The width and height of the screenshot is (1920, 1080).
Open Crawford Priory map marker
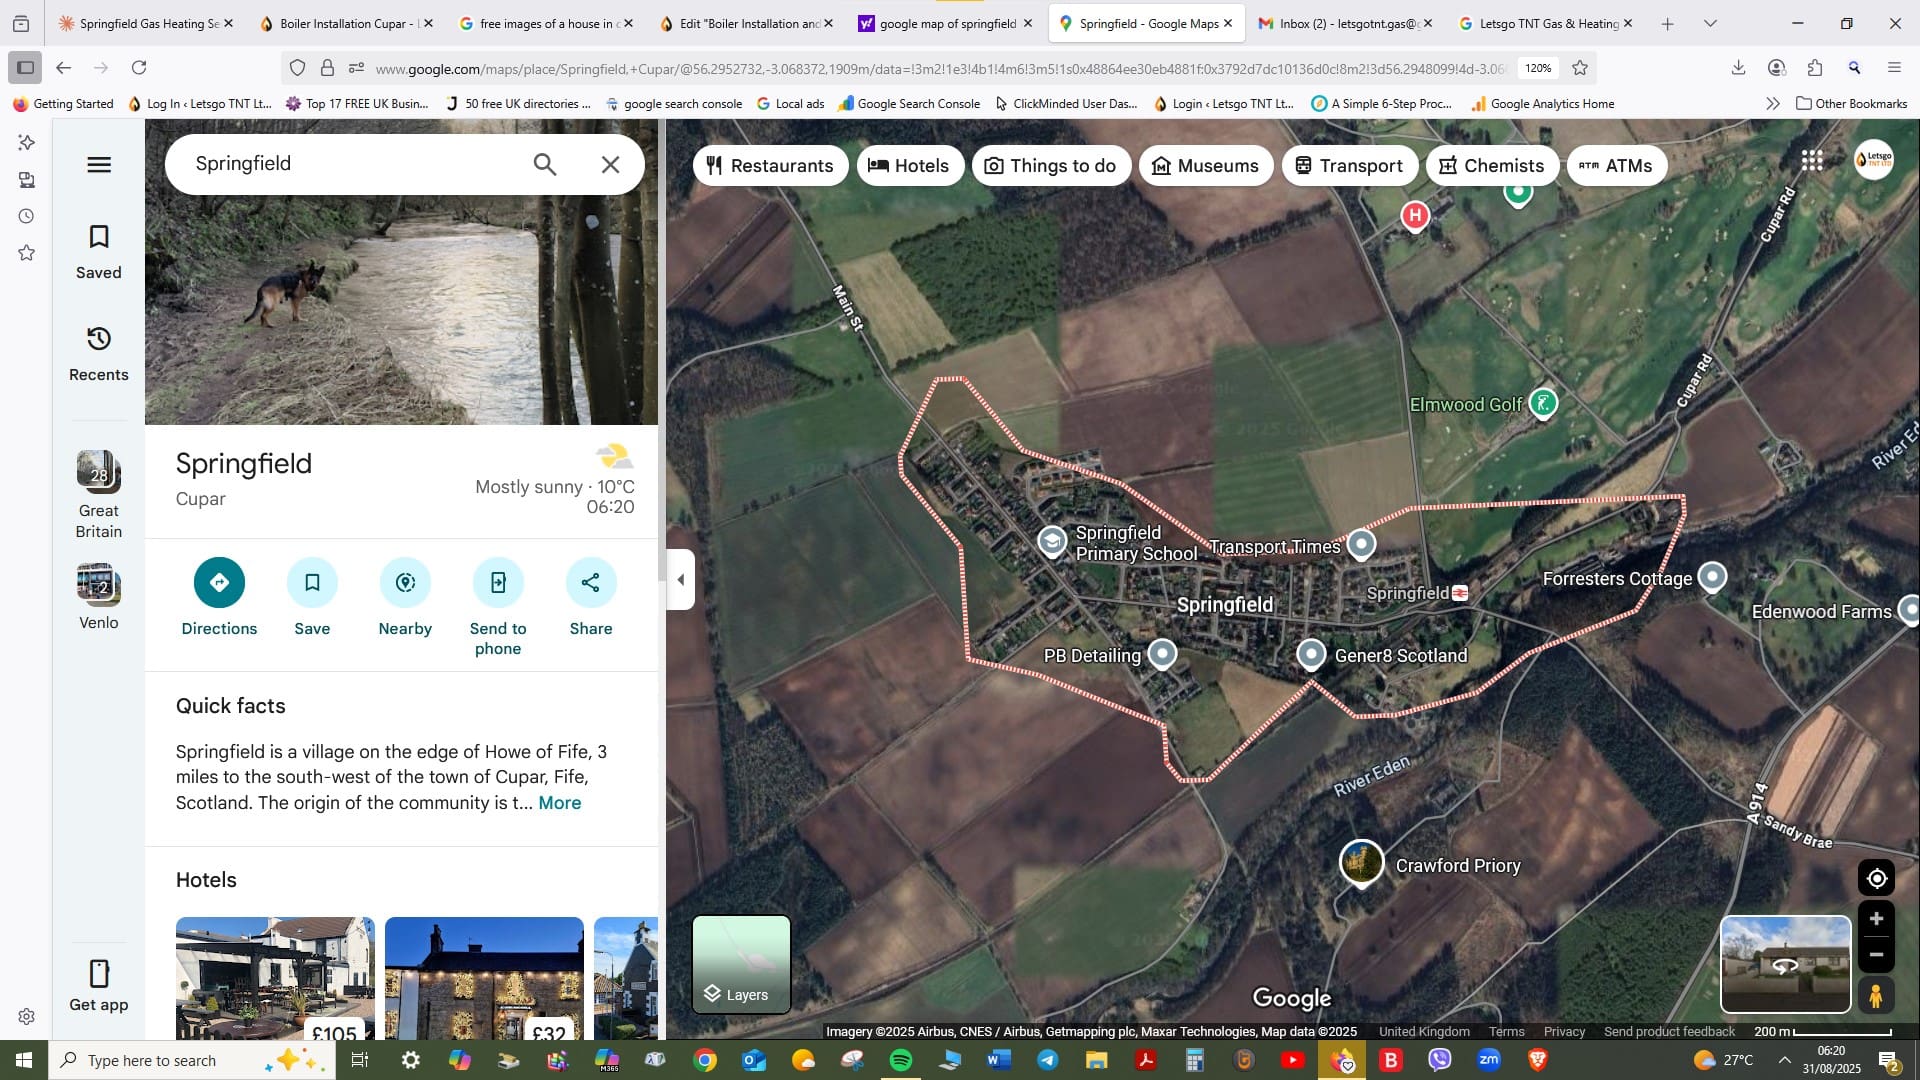point(1361,862)
